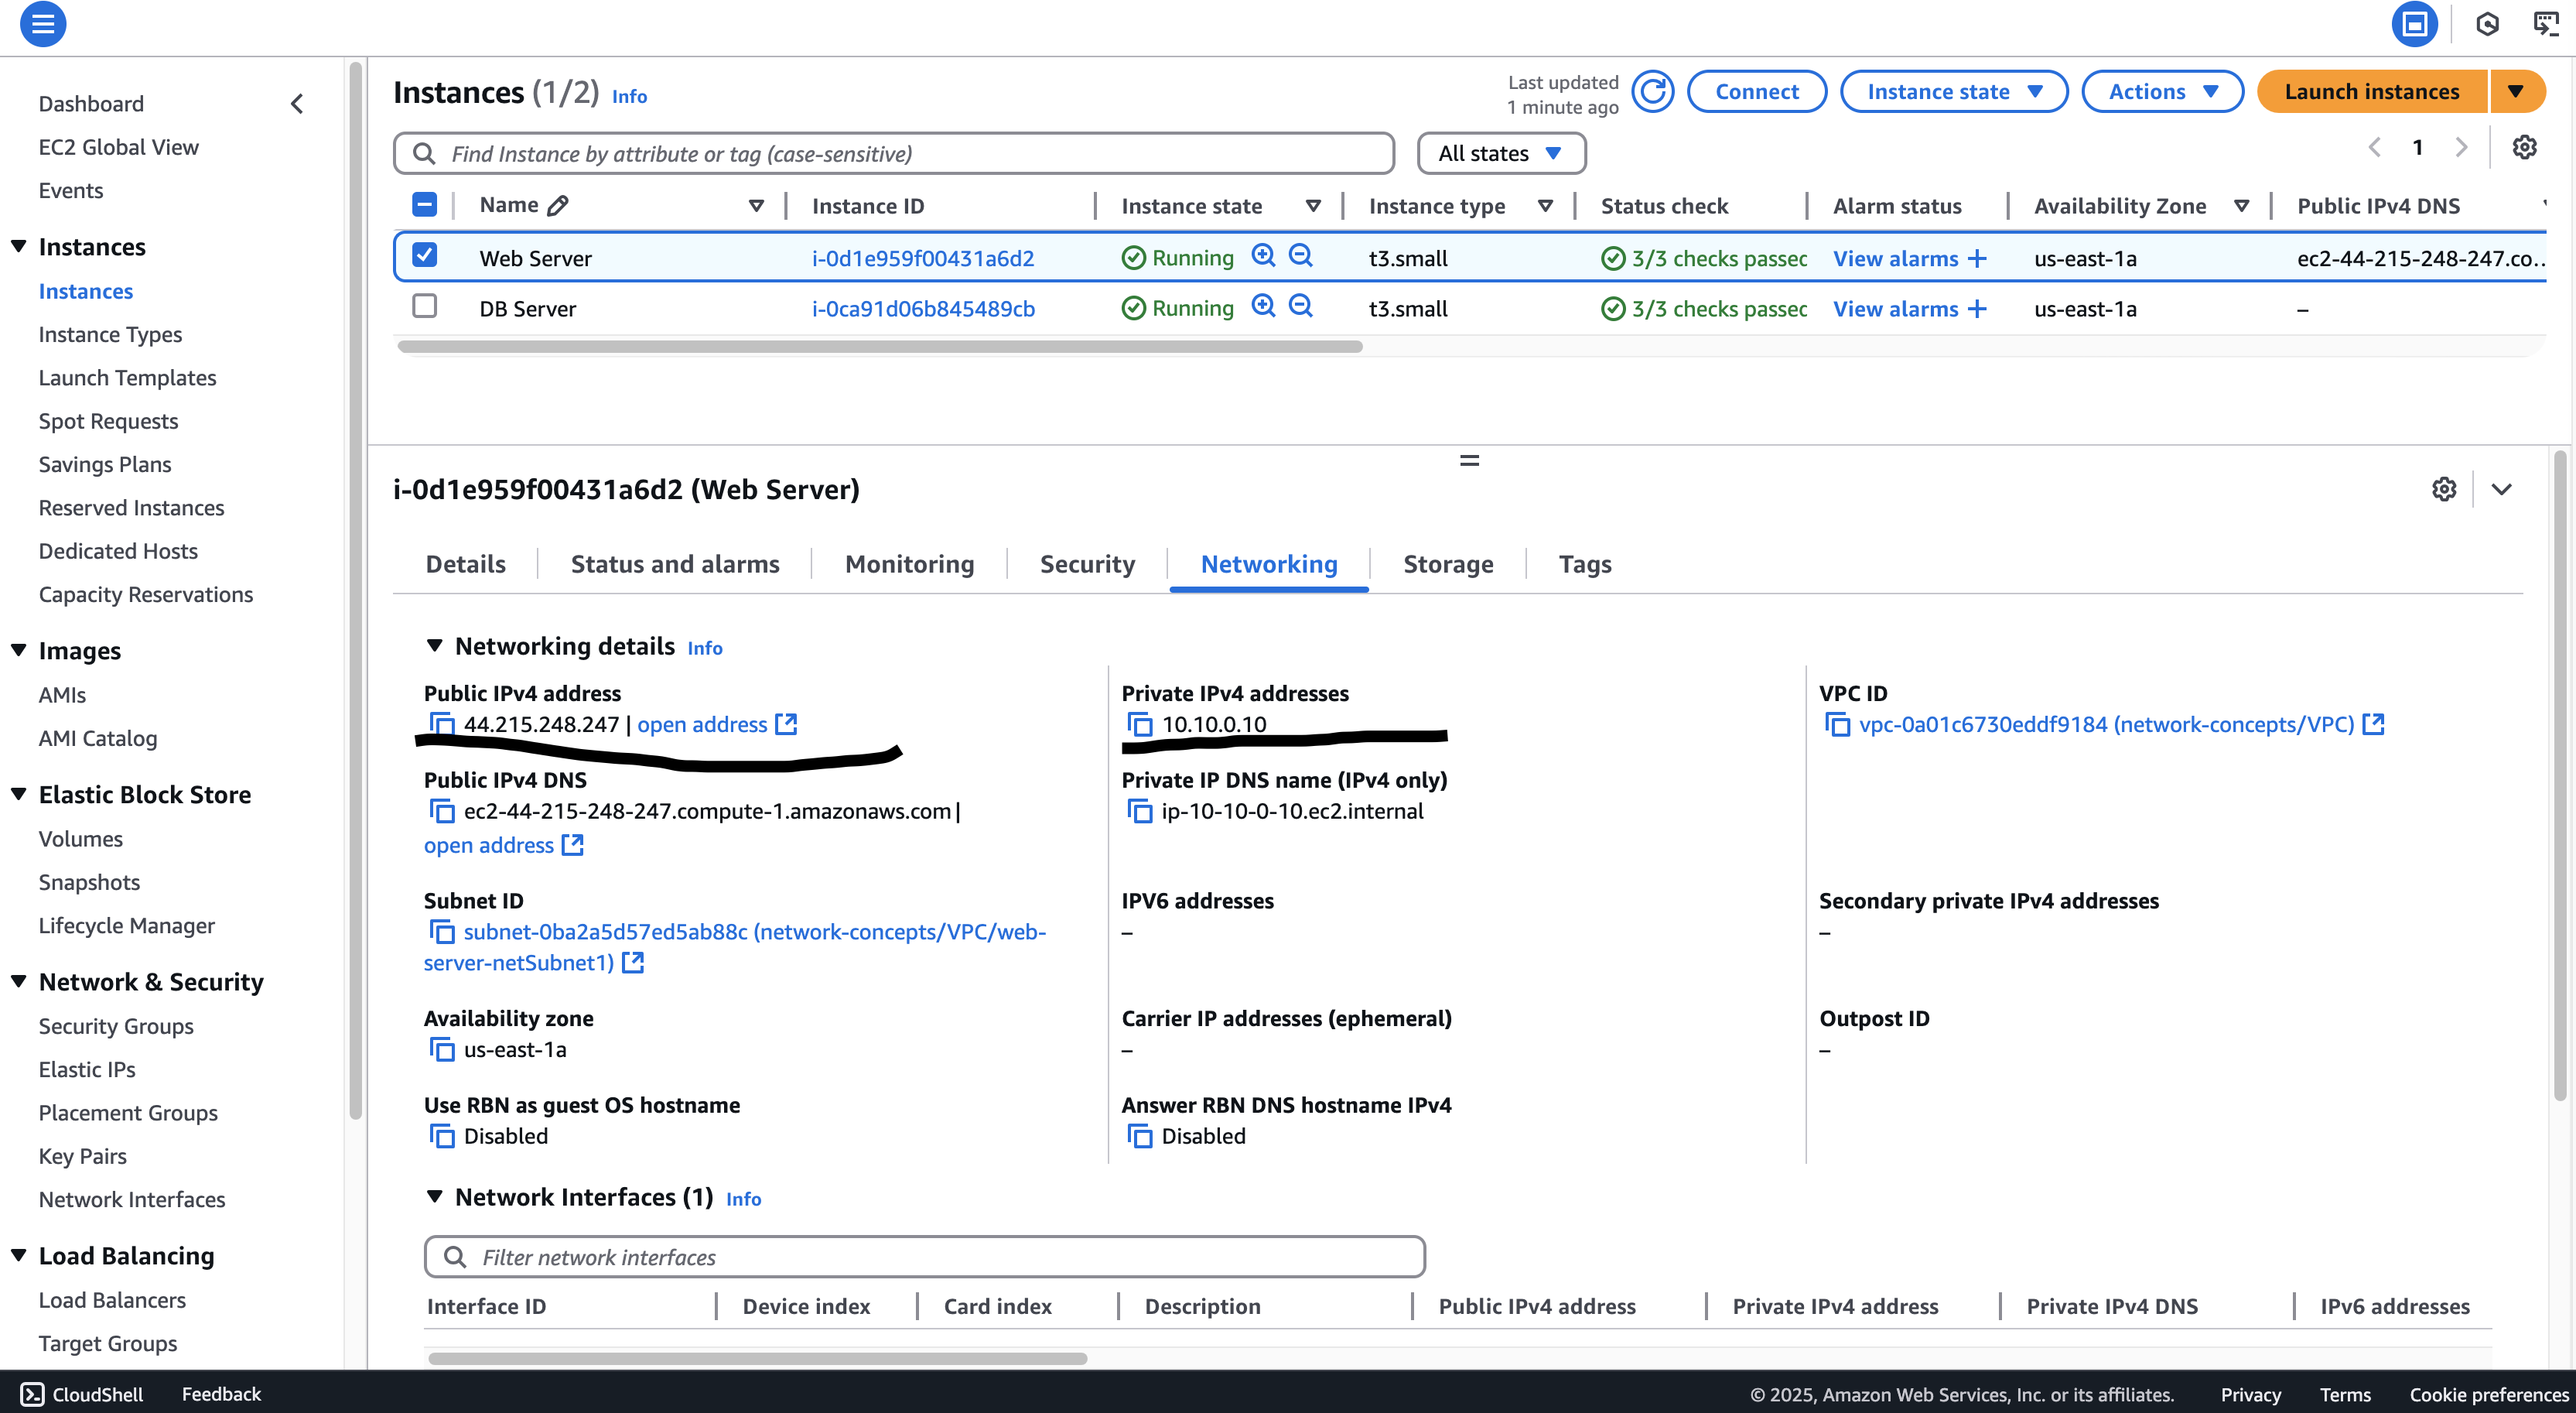Copy the RBN guest OS hostname value
2576x1413 pixels.
tap(441, 1136)
